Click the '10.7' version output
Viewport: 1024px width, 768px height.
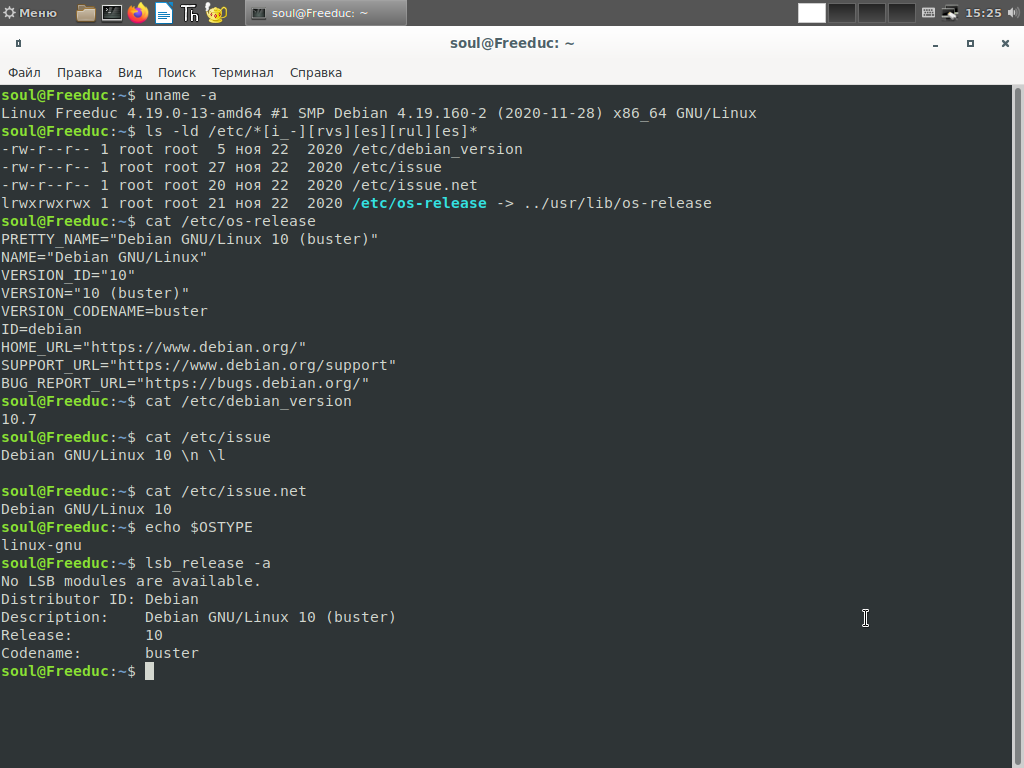(19, 419)
